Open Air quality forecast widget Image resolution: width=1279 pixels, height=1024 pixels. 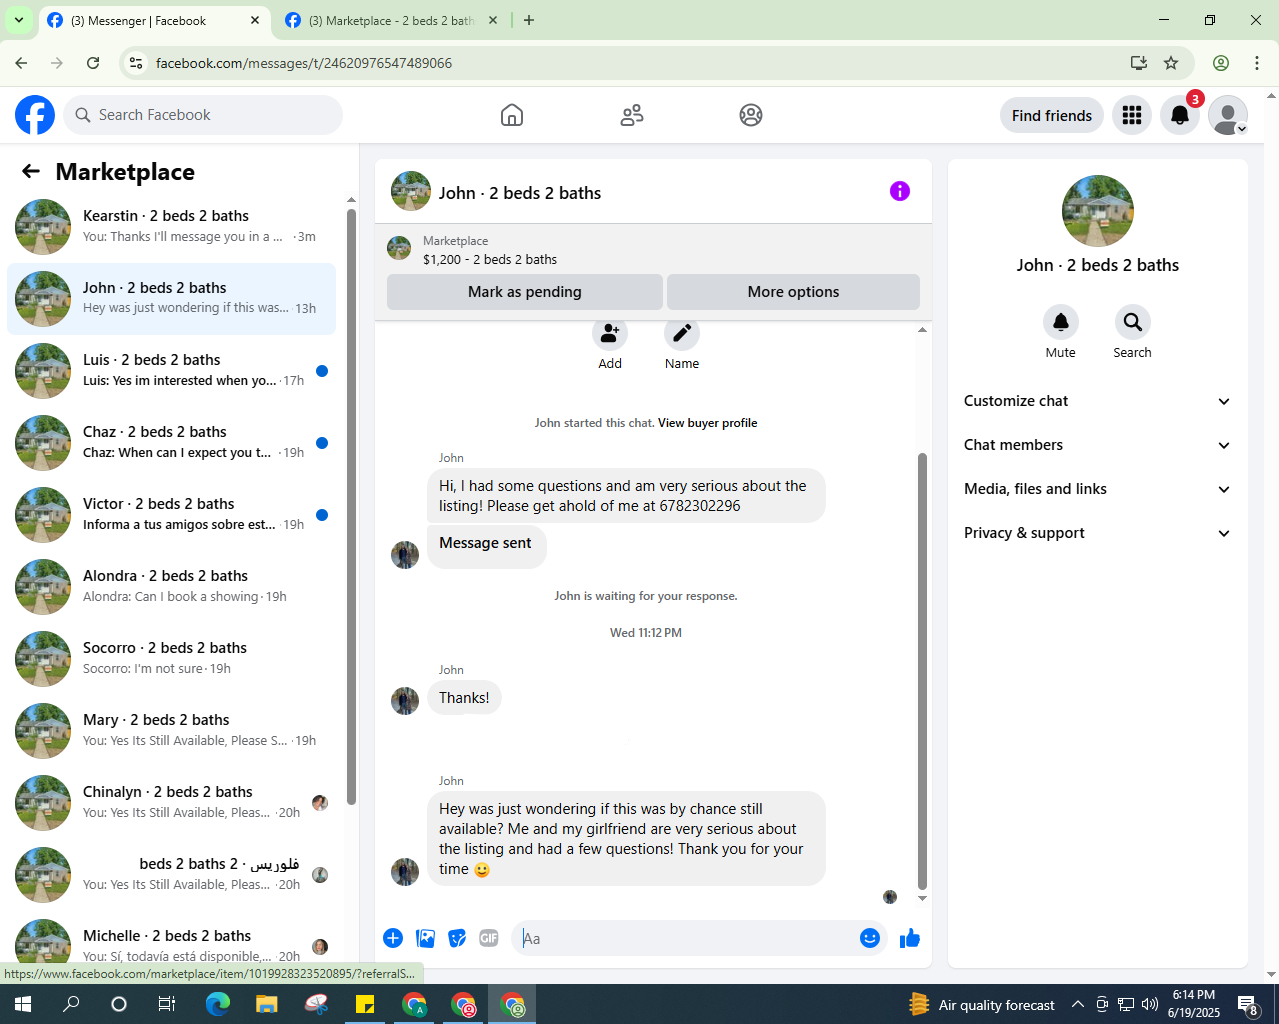982,1004
